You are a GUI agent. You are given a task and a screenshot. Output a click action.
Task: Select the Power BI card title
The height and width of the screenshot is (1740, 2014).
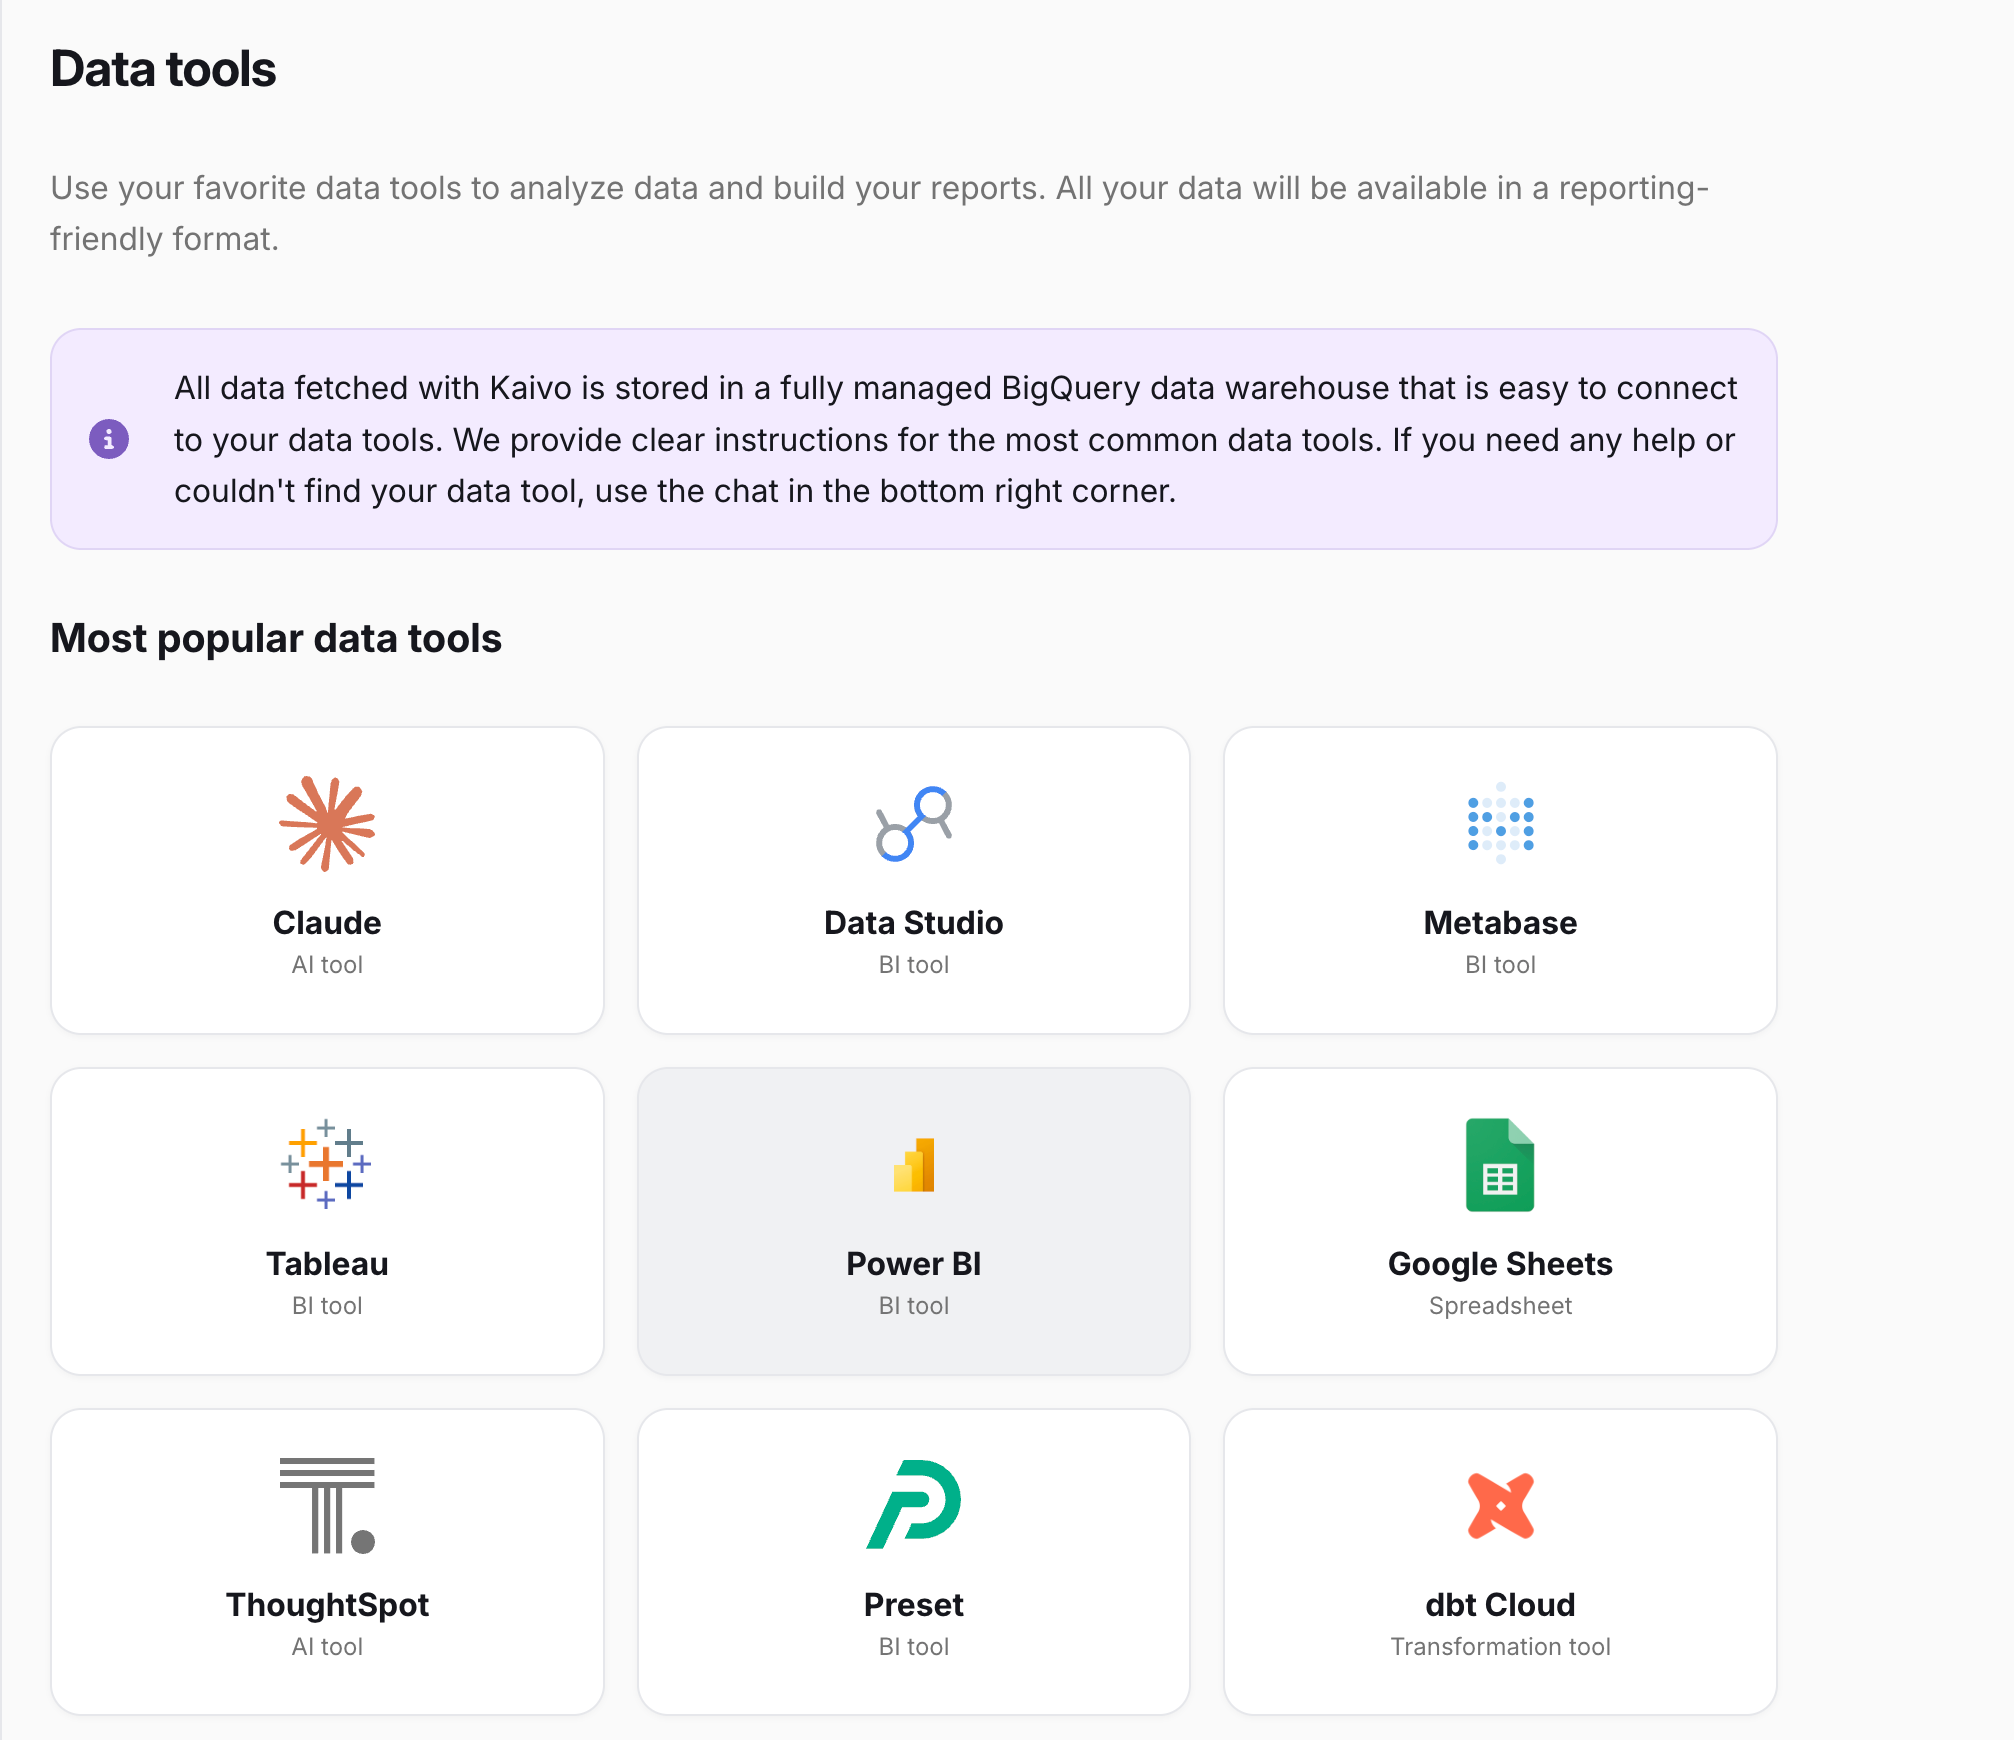914,1263
